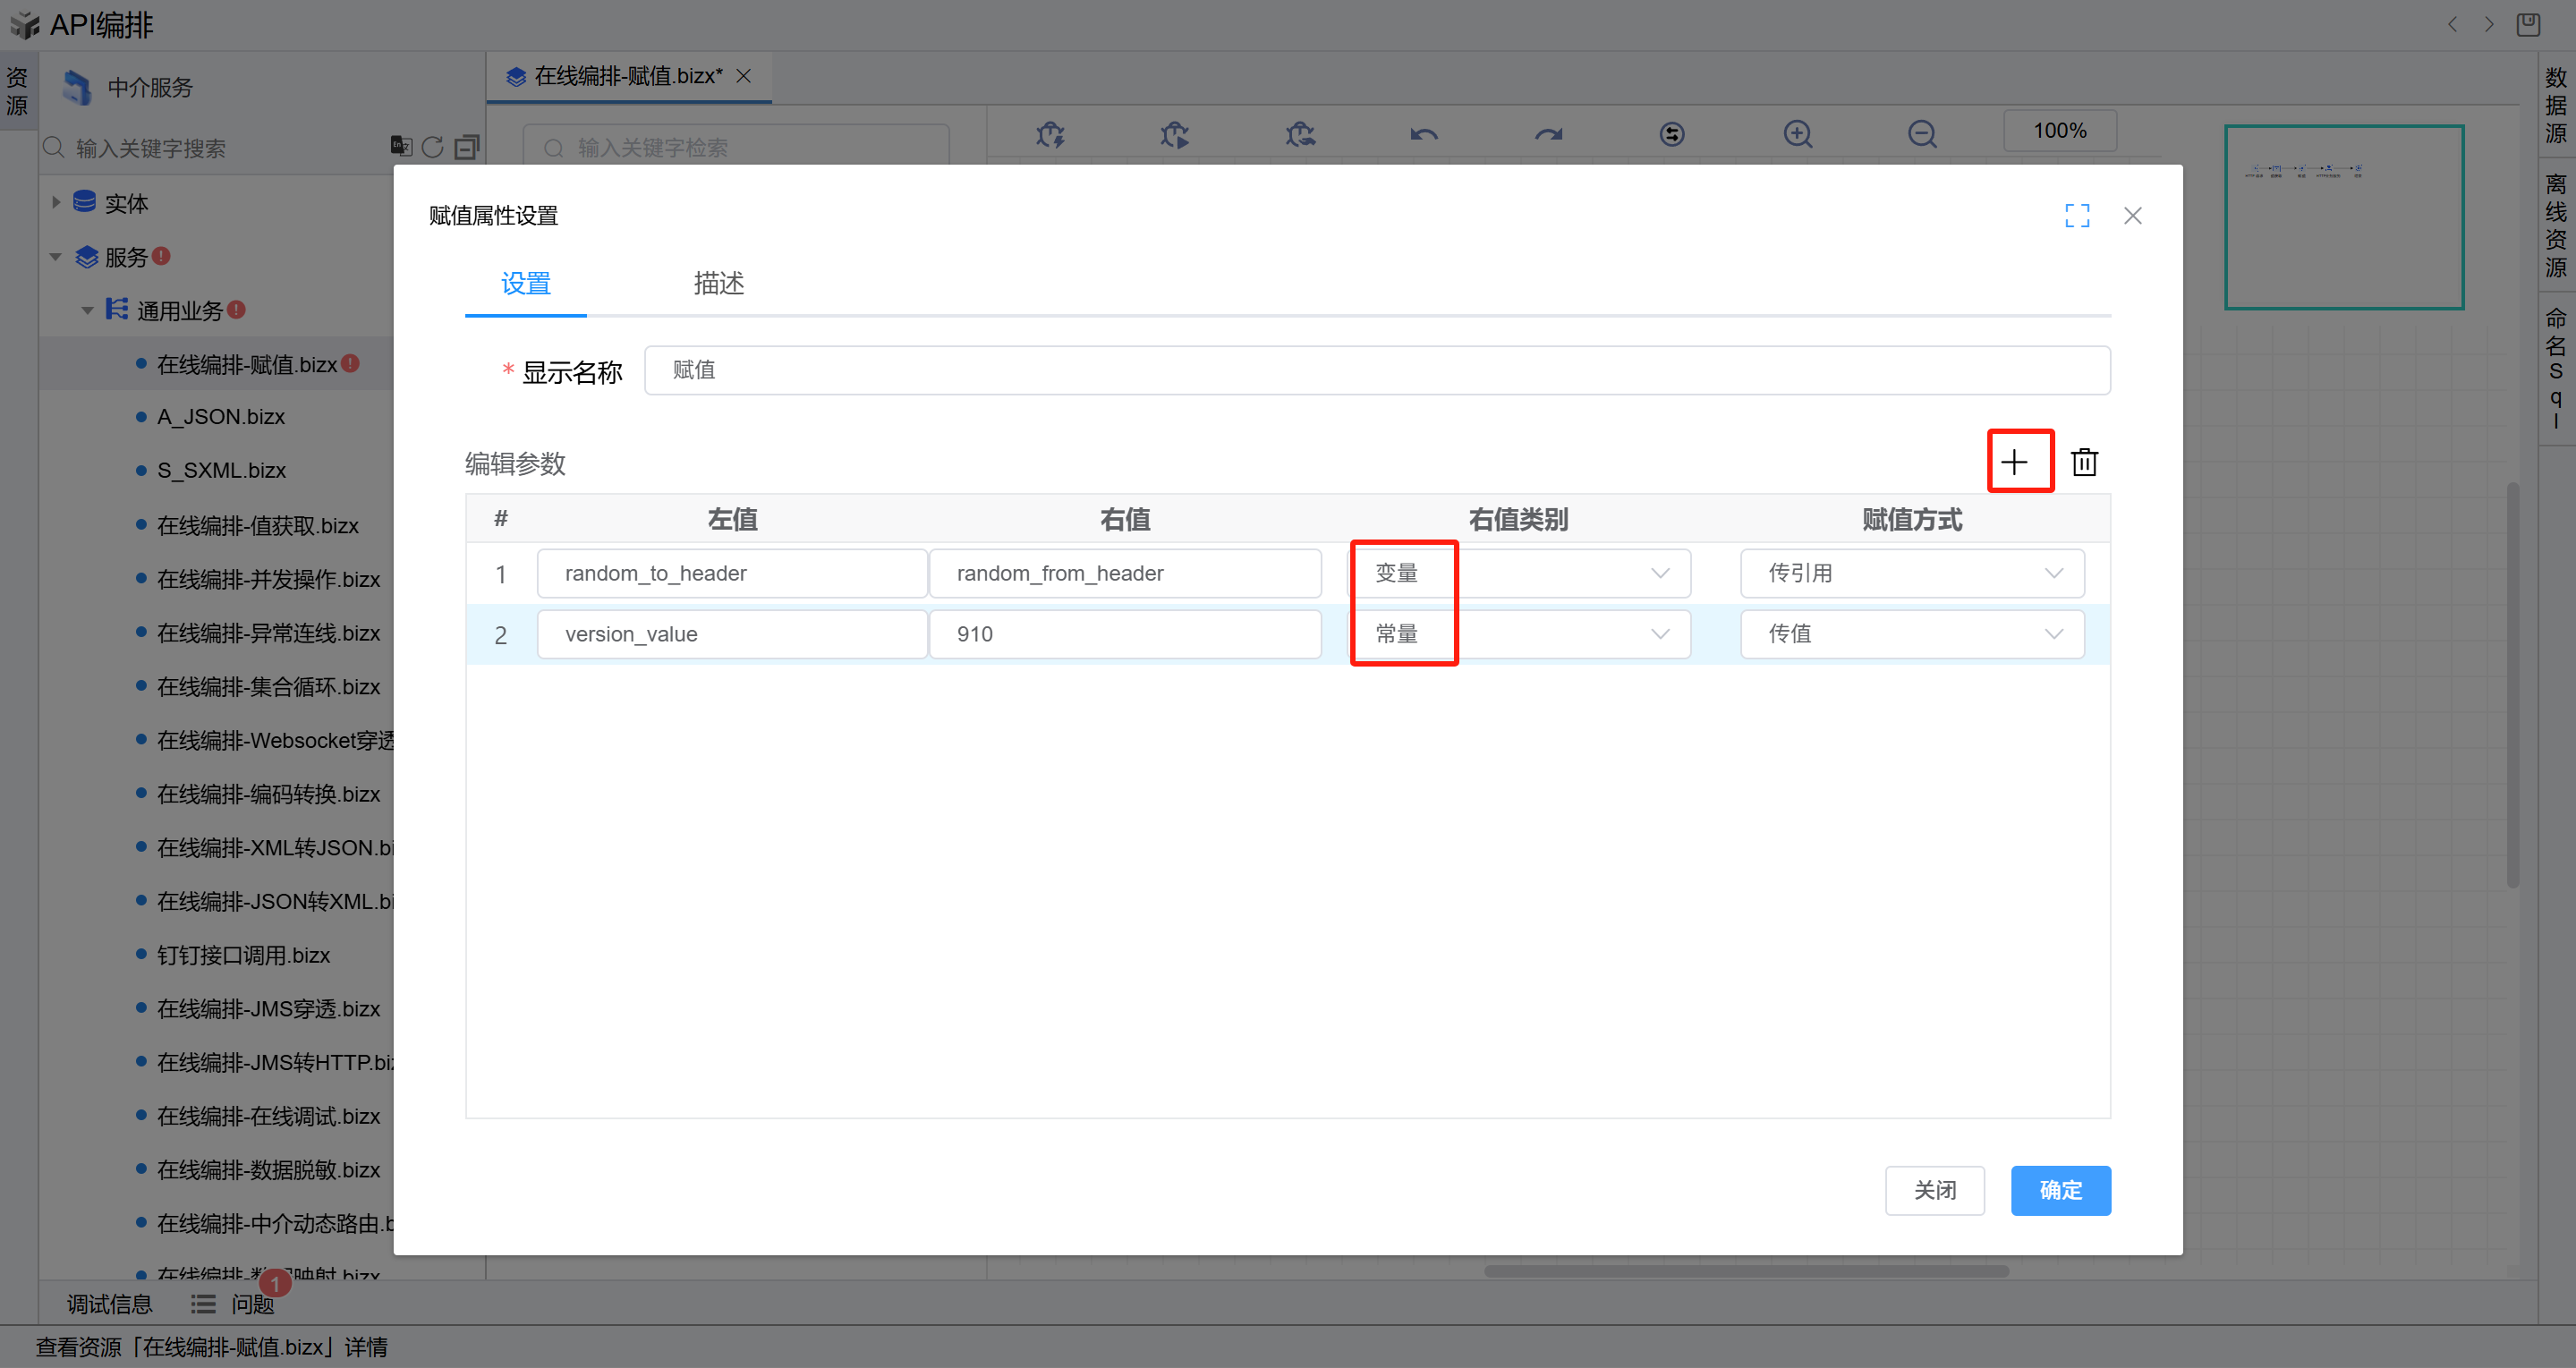Image resolution: width=2576 pixels, height=1368 pixels.
Task: Expand the dialog to fullscreen
Action: [2077, 215]
